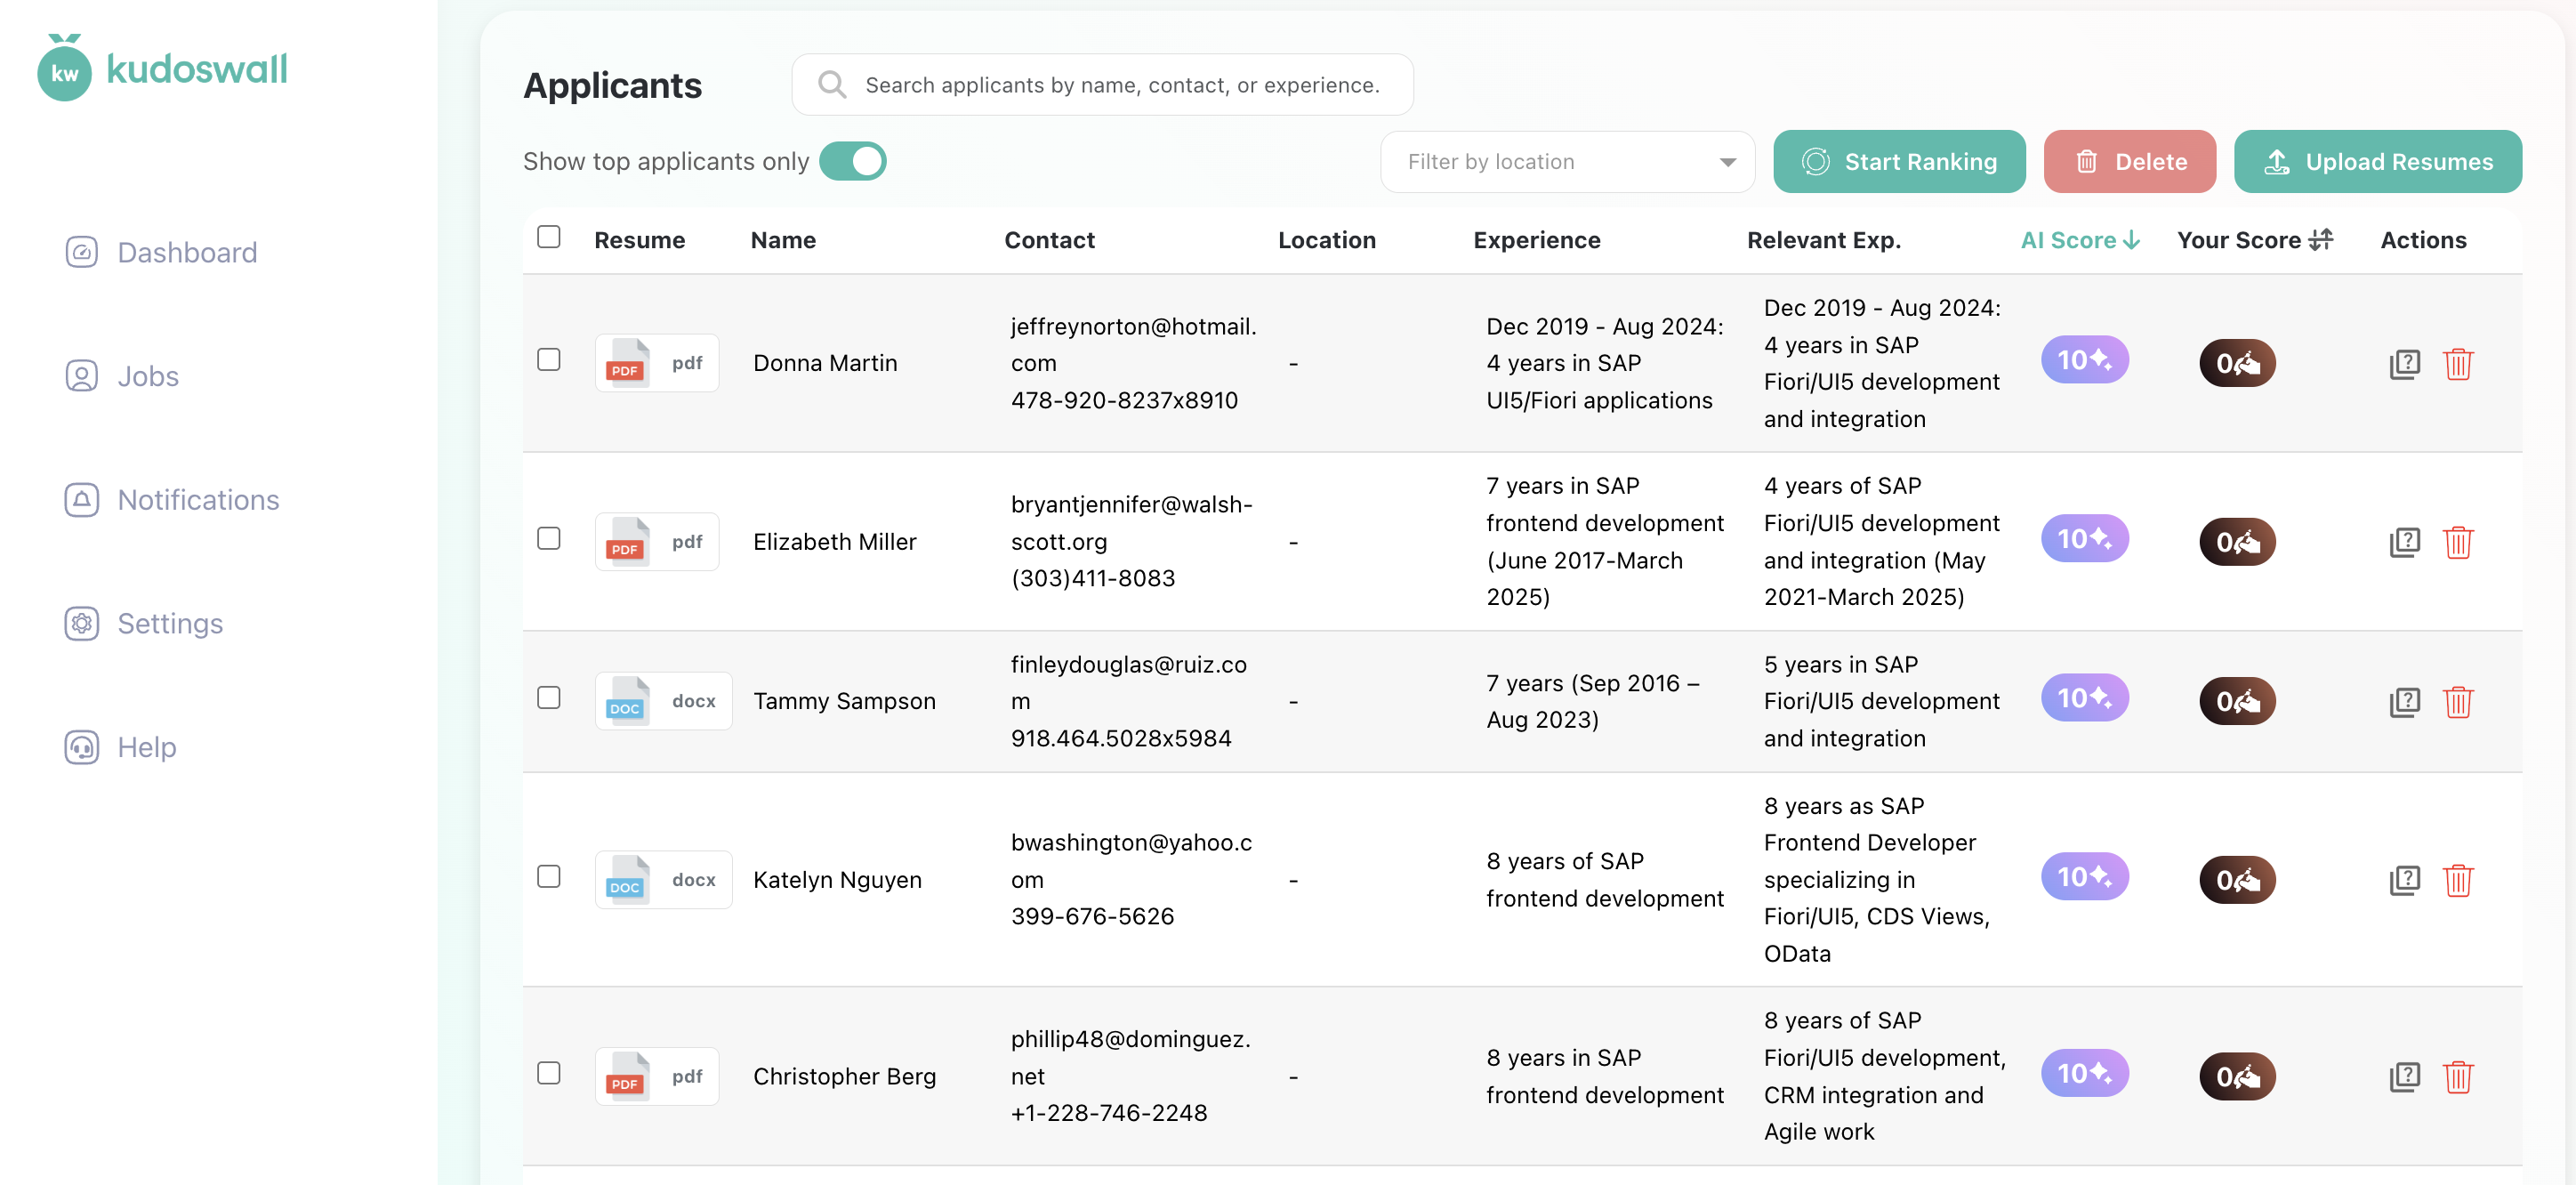This screenshot has width=2576, height=1185.
Task: Select Elizabeth Miller's row checkbox
Action: pyautogui.click(x=548, y=539)
